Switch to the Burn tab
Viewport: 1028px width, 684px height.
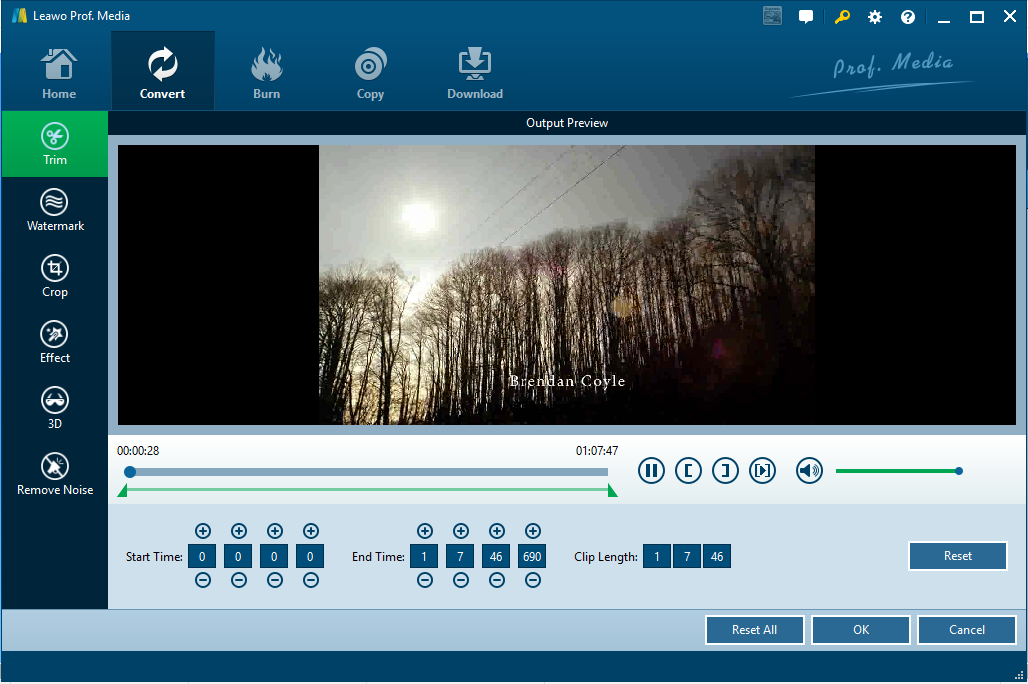pos(266,76)
